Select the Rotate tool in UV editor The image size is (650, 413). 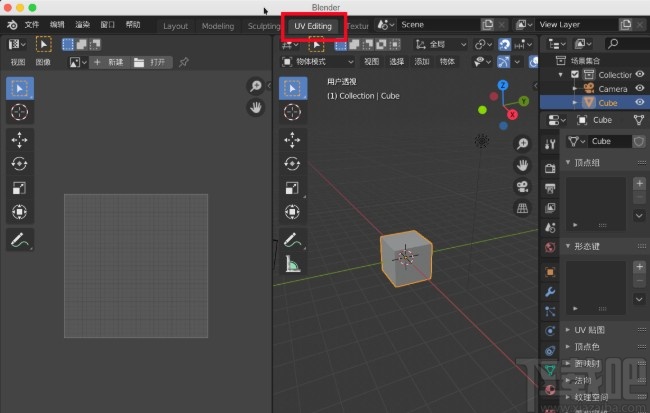(20, 164)
